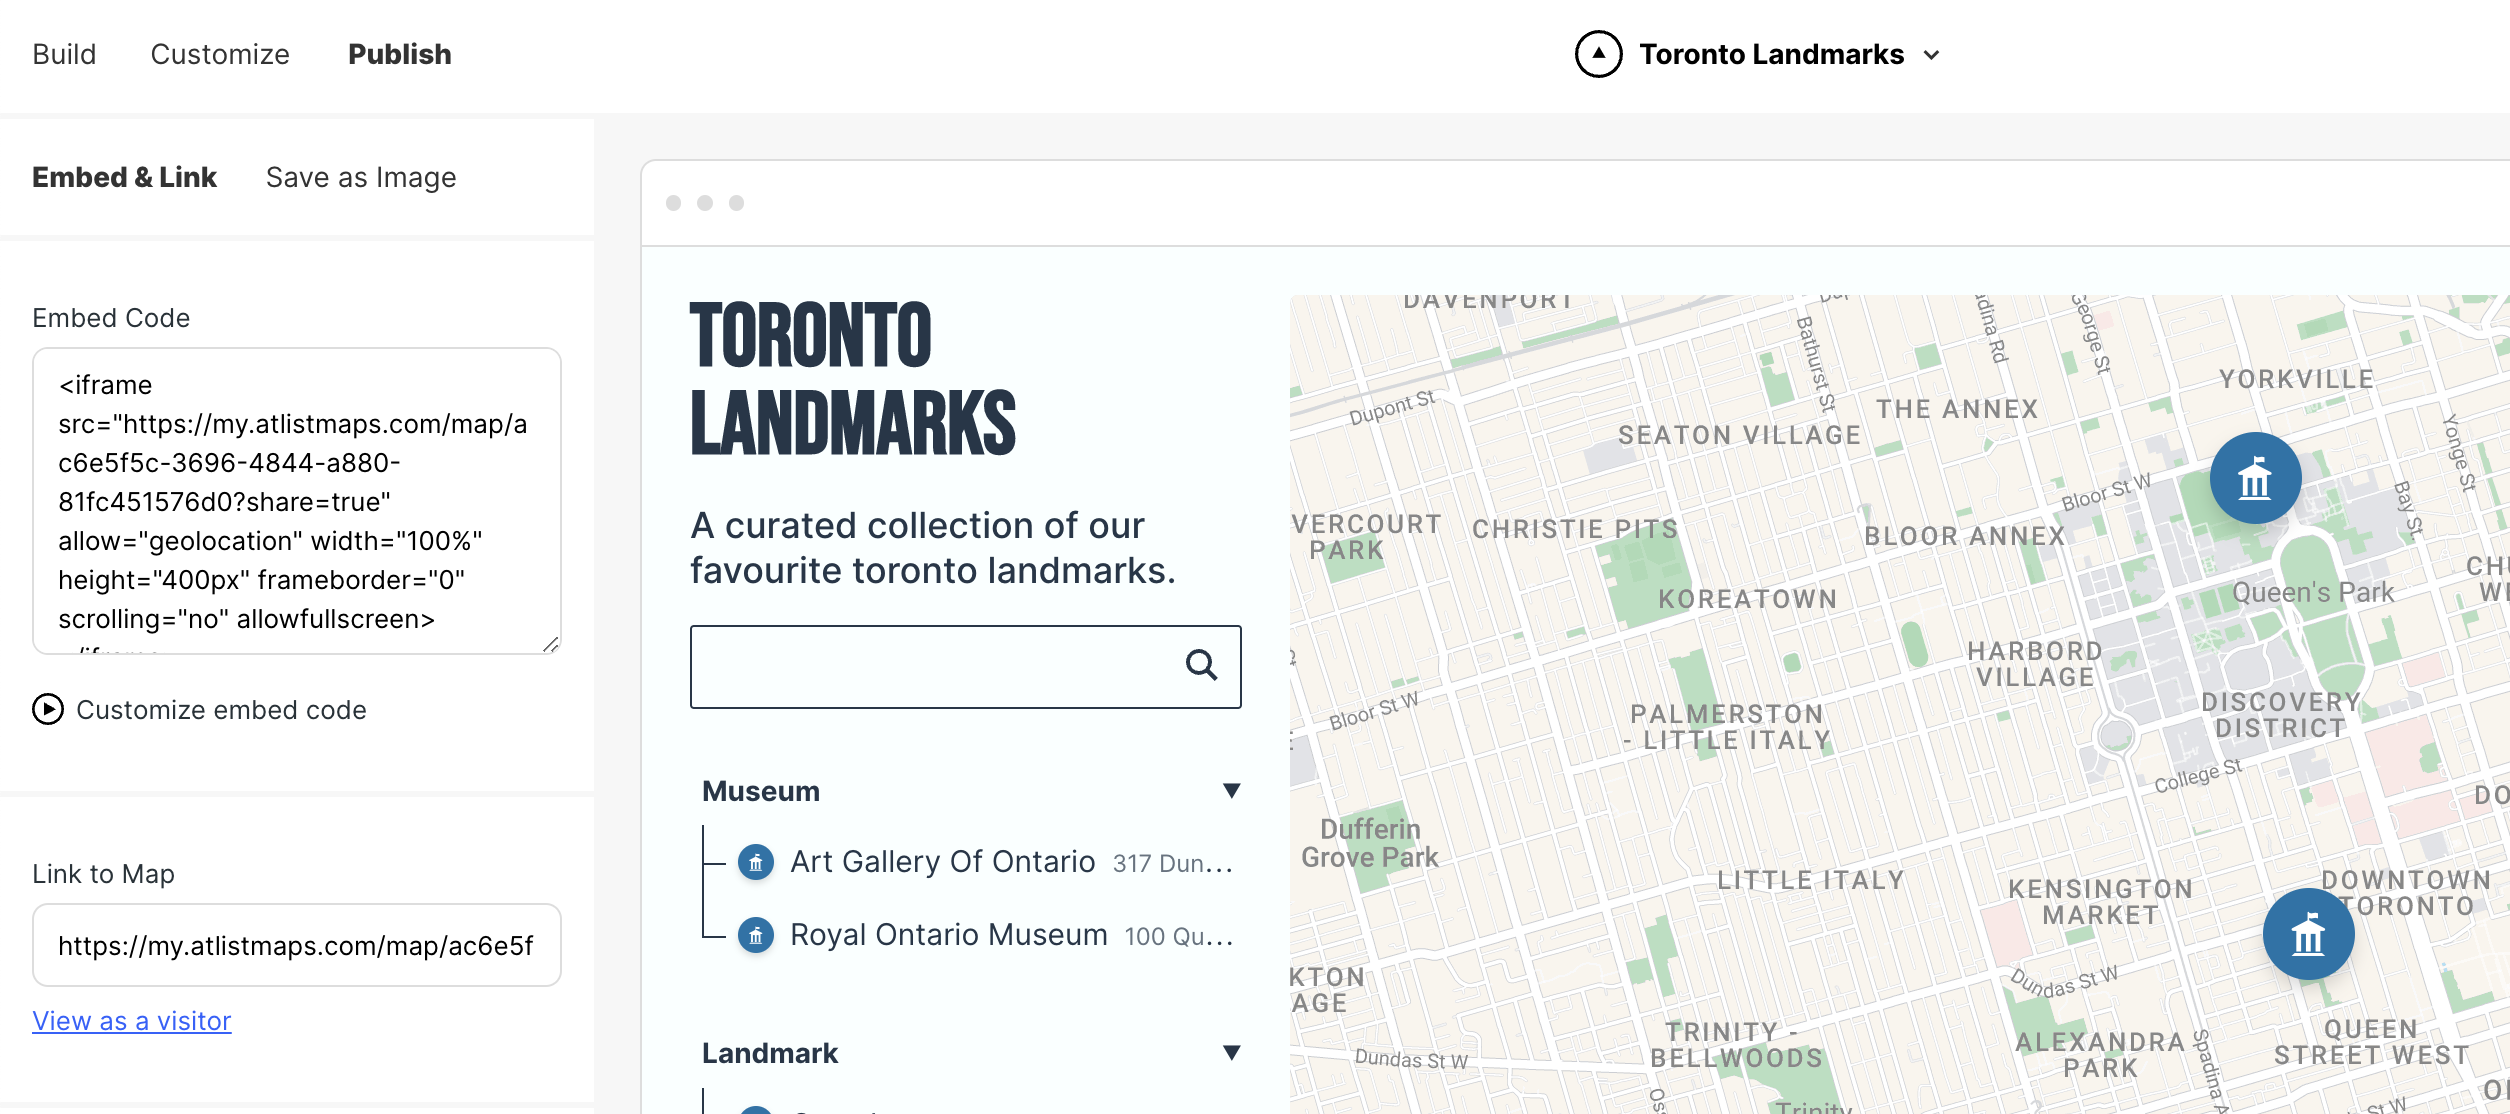Open the Toronto Landmarks map dropdown
The image size is (2510, 1114).
click(x=1931, y=55)
